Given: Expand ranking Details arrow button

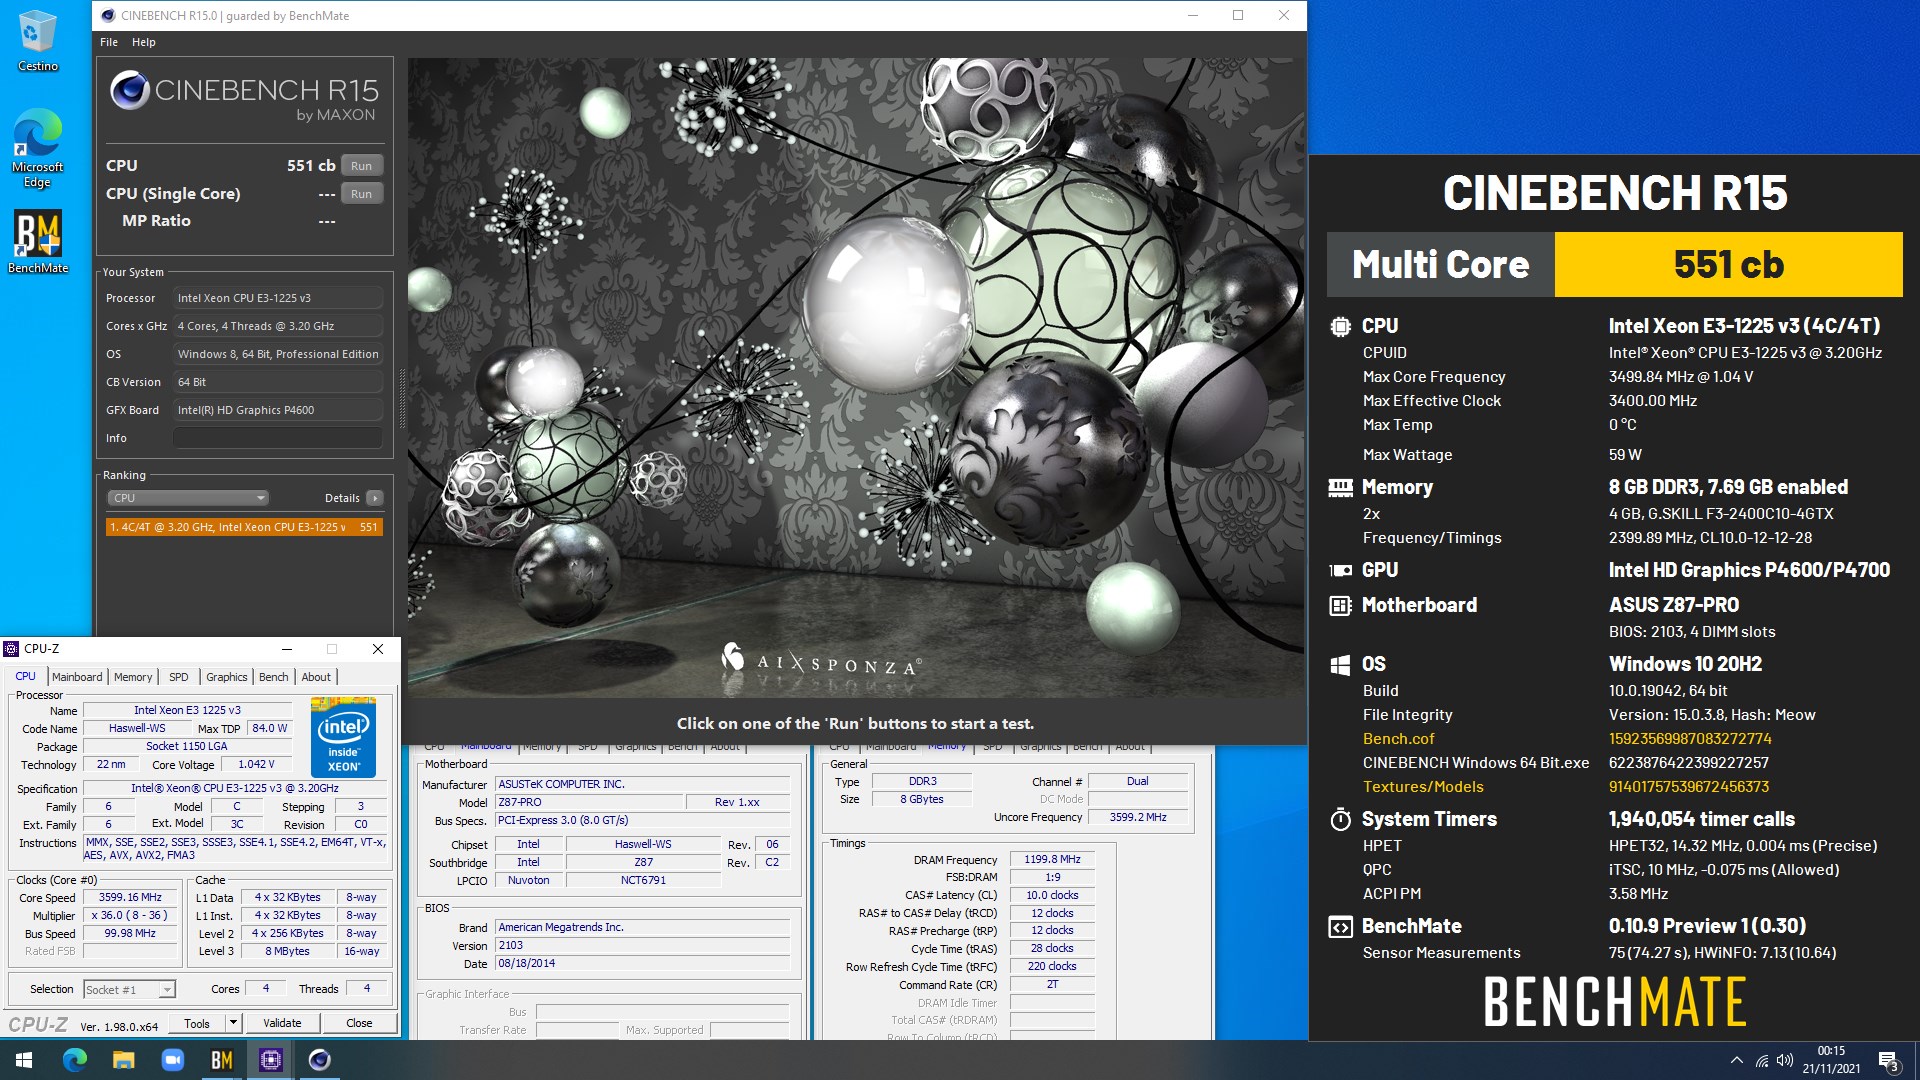Looking at the screenshot, I should tap(375, 498).
